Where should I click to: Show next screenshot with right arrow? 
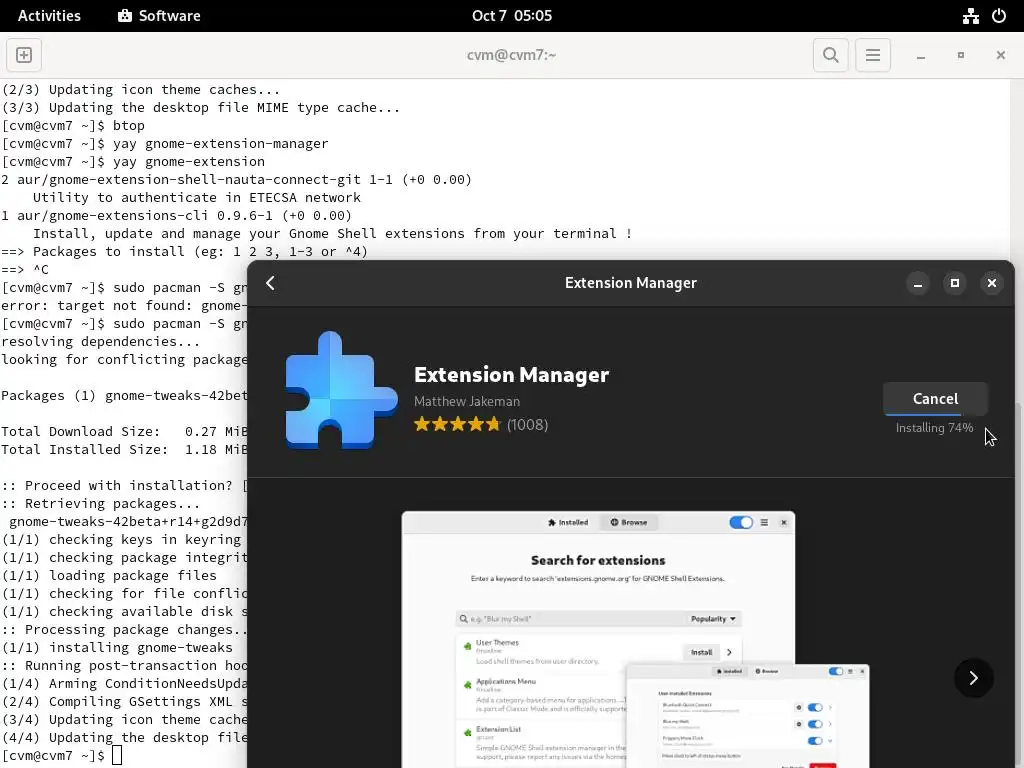[973, 678]
